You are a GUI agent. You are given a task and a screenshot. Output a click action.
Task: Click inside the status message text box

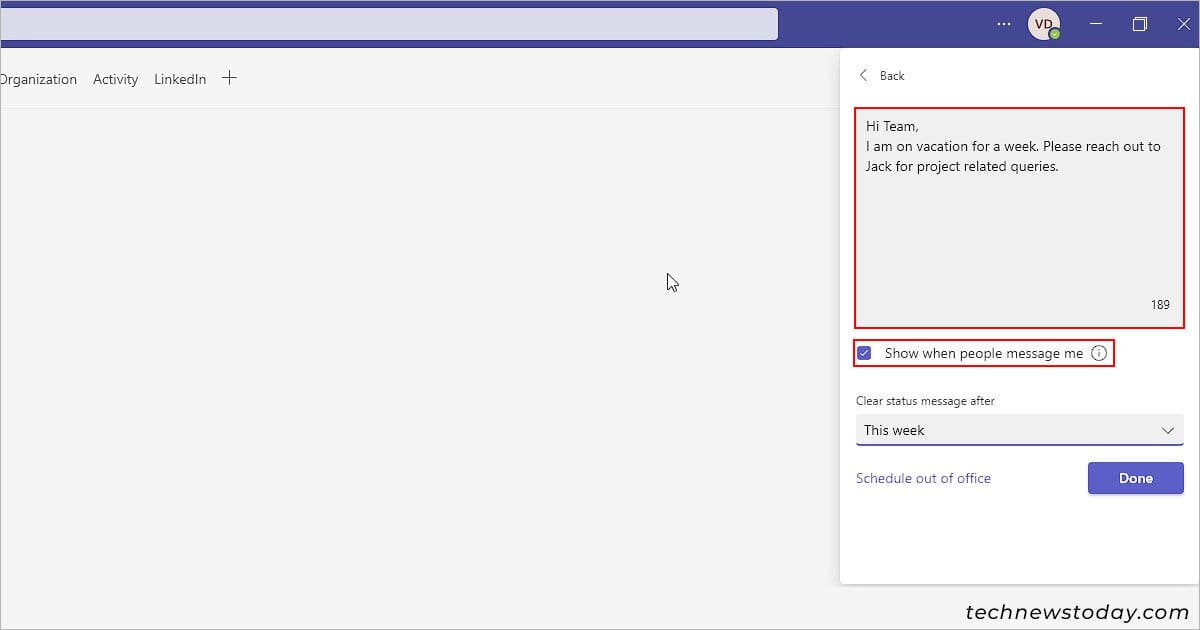[x=1019, y=218]
